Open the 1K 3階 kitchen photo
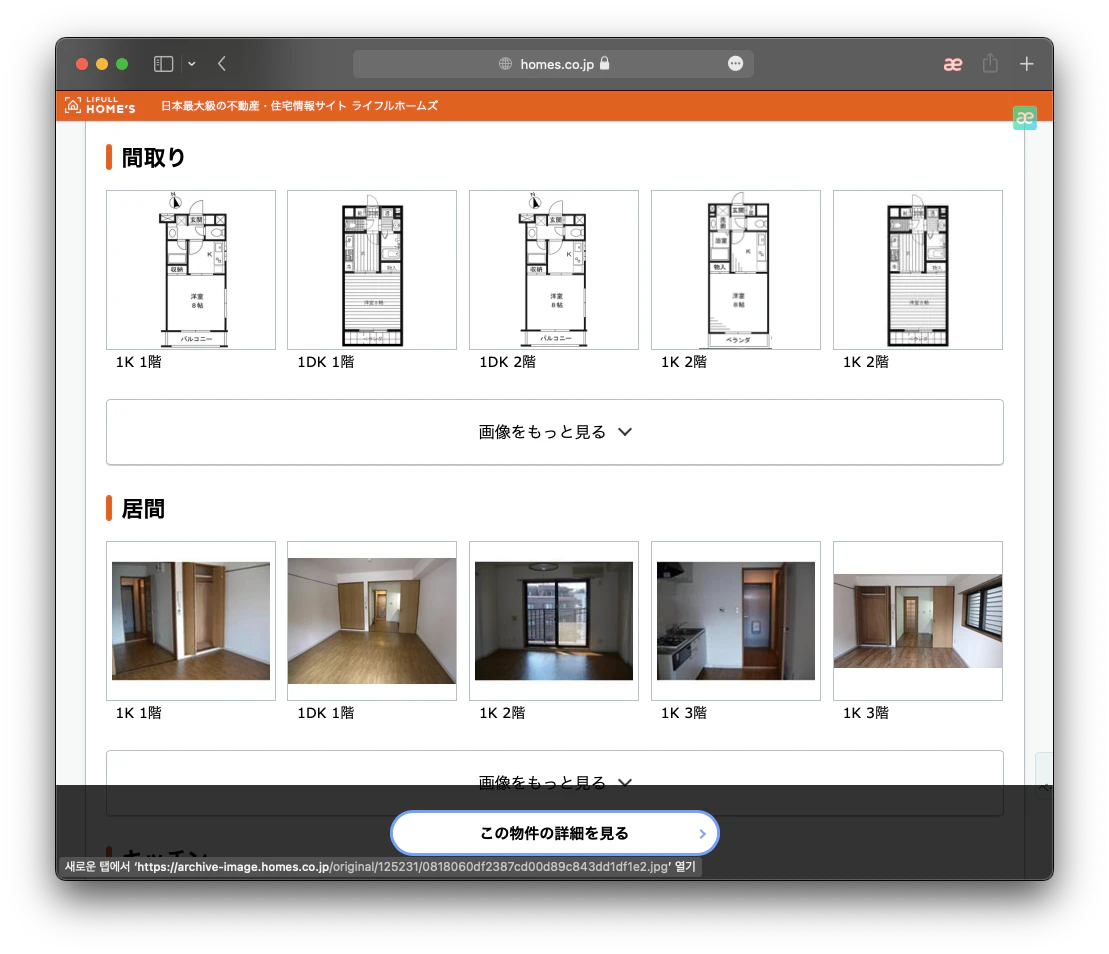Image resolution: width=1109 pixels, height=954 pixels. pyautogui.click(x=736, y=621)
